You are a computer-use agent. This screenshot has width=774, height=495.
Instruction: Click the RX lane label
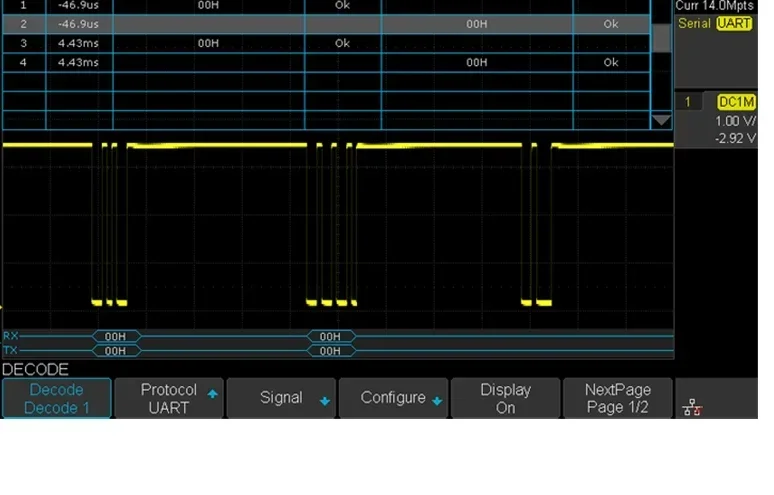pos(11,336)
